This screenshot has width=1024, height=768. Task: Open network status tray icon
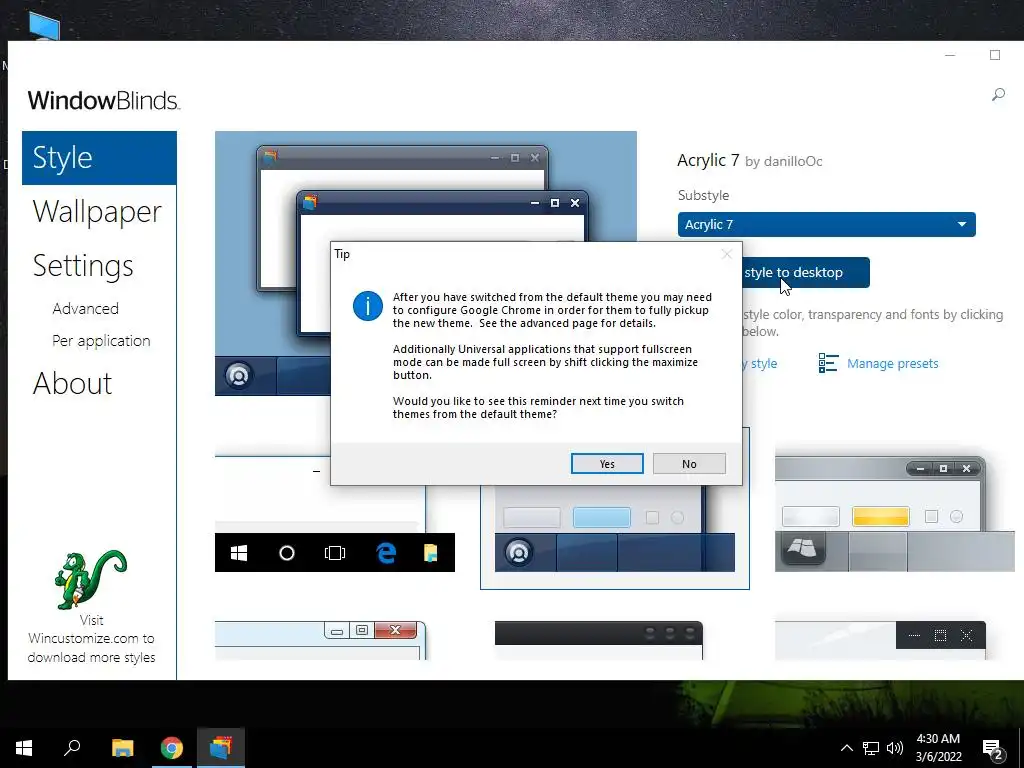[x=871, y=748]
